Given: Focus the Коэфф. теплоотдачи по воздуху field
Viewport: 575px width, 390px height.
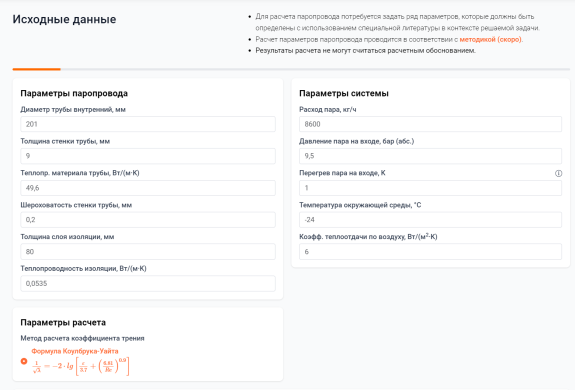Looking at the screenshot, I should pos(430,252).
